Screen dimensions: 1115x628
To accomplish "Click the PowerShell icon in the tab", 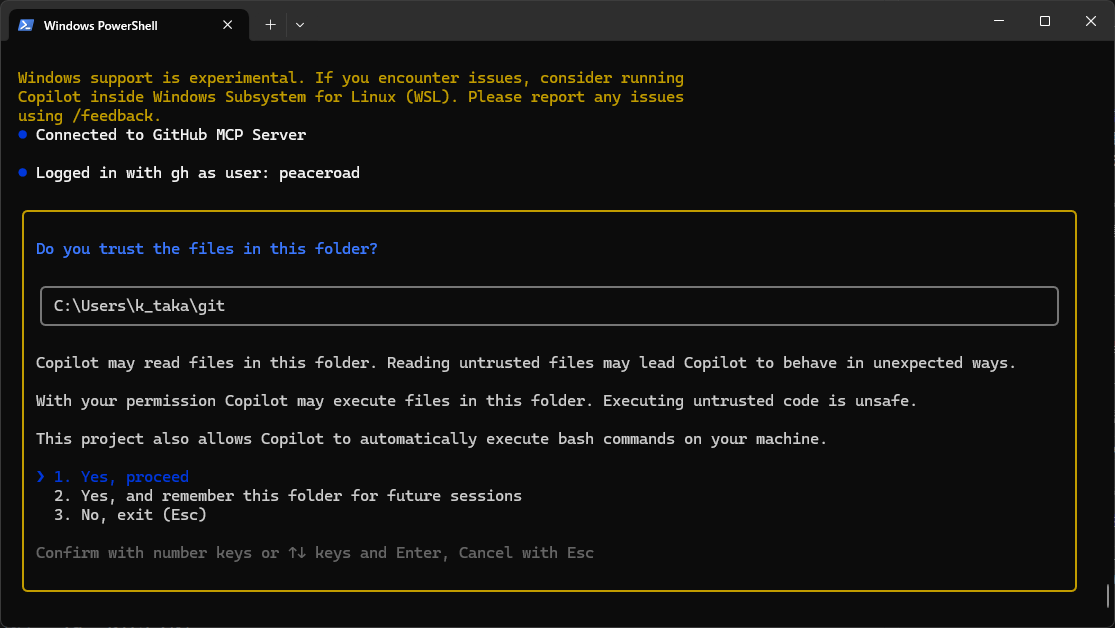I will 26,25.
